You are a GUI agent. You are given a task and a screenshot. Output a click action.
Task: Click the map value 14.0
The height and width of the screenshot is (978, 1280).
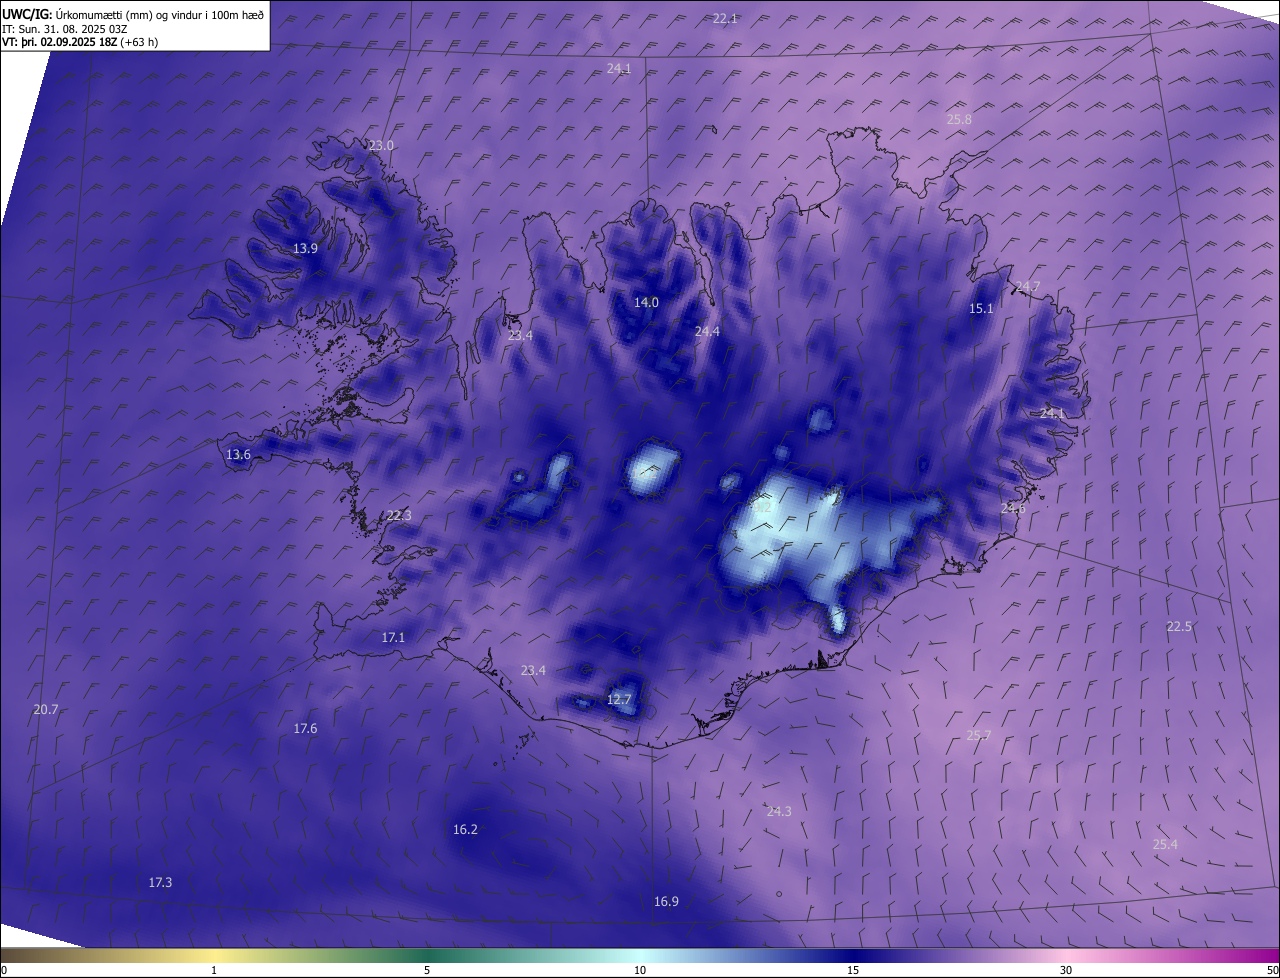tap(647, 302)
